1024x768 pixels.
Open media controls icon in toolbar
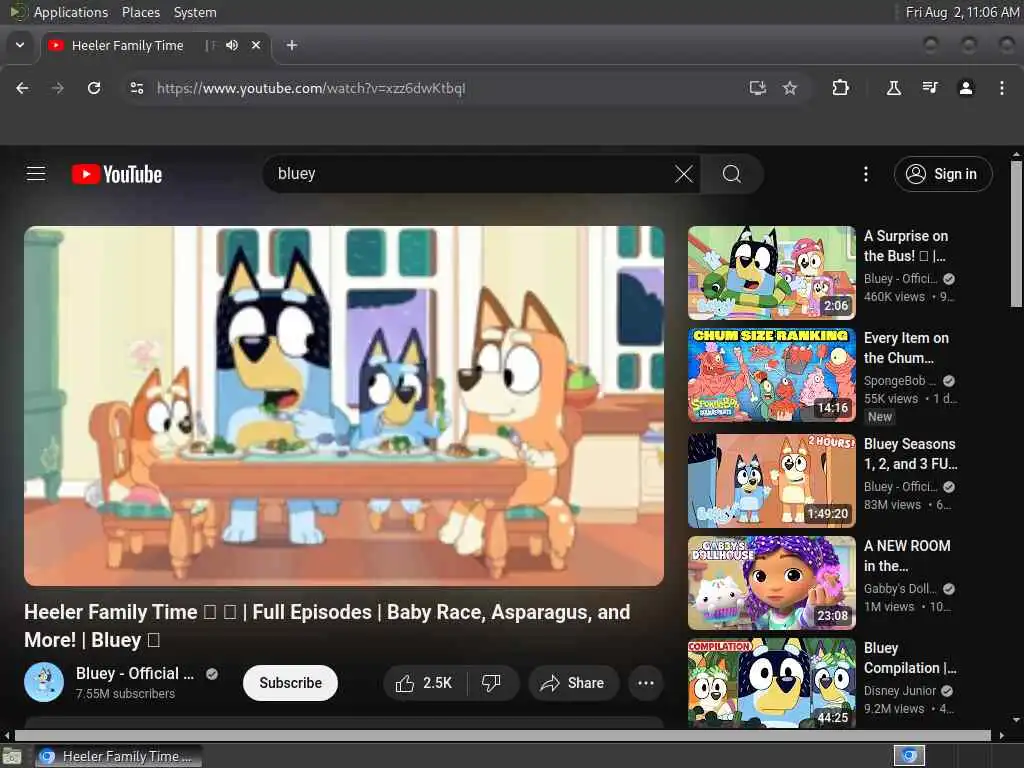pyautogui.click(x=930, y=88)
